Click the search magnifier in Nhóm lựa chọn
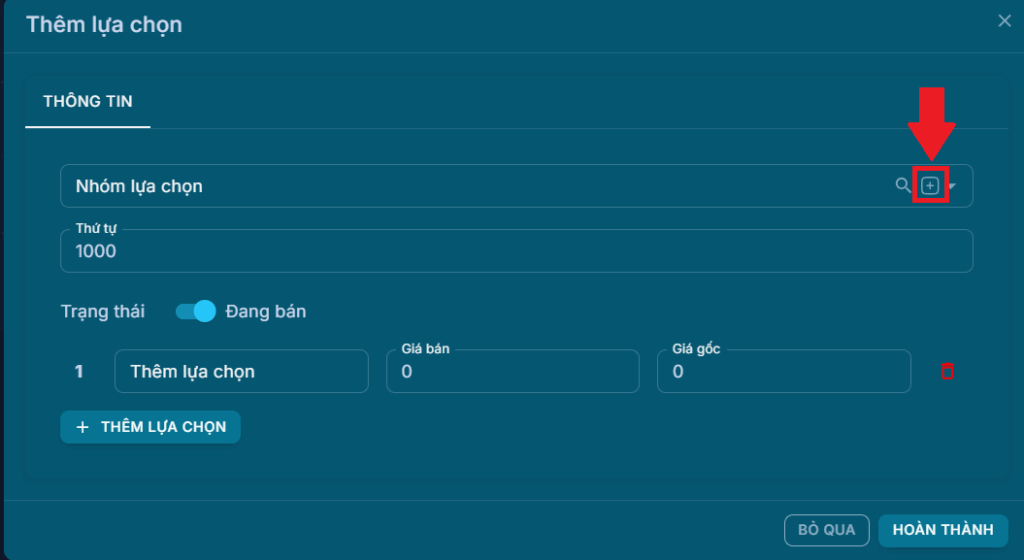Screen dimensions: 1024x560 click(903, 186)
